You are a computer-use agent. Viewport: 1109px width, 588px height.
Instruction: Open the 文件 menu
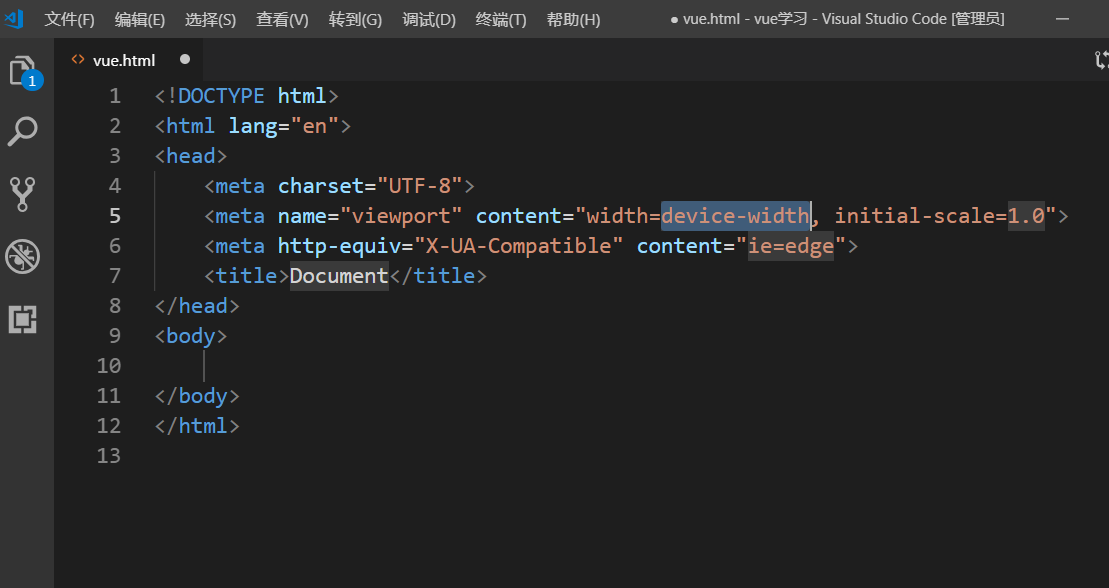69,18
